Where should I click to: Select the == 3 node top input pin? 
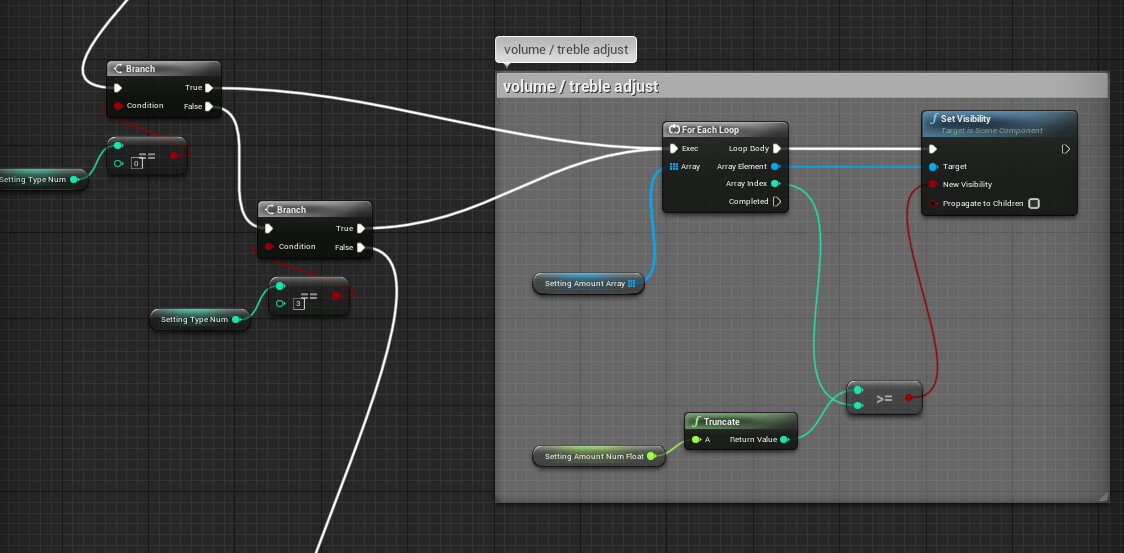click(280, 286)
